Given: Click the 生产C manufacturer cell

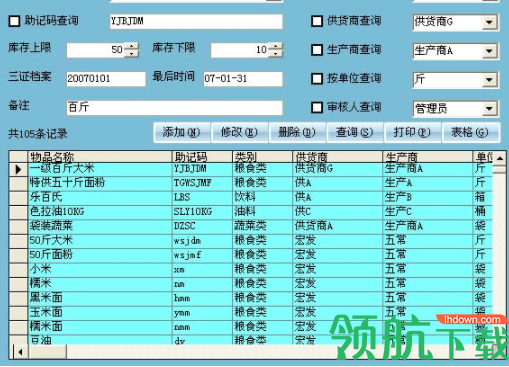Looking at the screenshot, I should coord(428,212).
